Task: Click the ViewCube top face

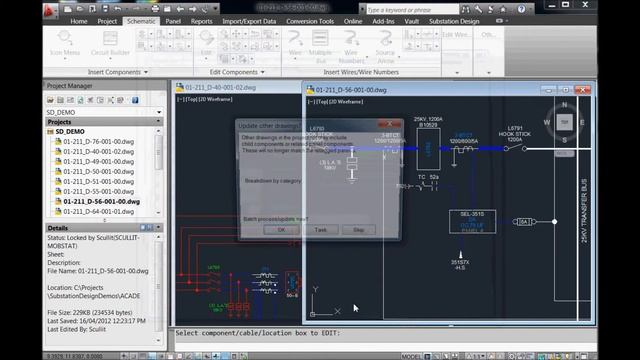Action: 564,122
